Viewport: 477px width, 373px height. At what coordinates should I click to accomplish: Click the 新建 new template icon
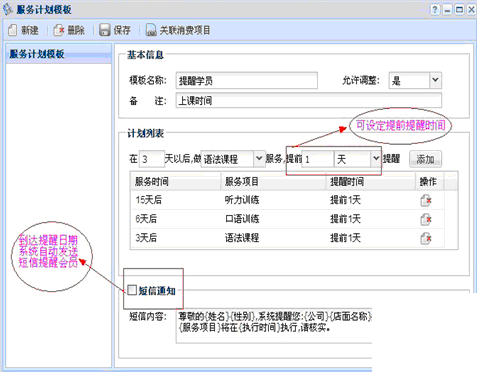point(13,30)
